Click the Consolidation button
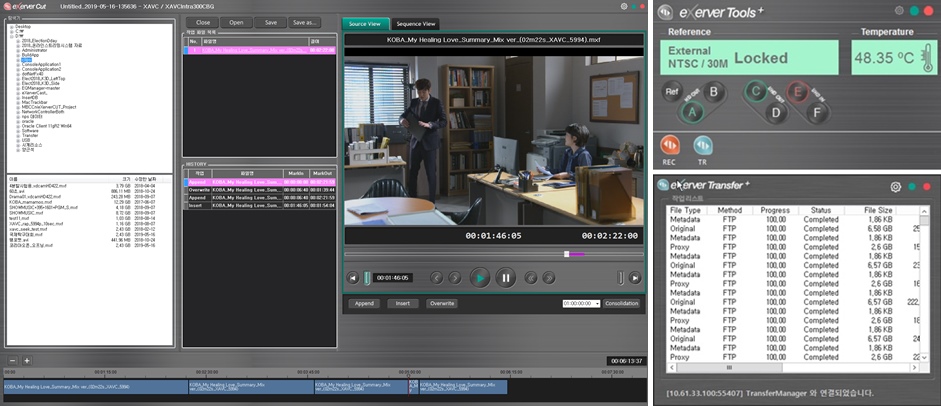The width and height of the screenshot is (941, 406). [621, 303]
